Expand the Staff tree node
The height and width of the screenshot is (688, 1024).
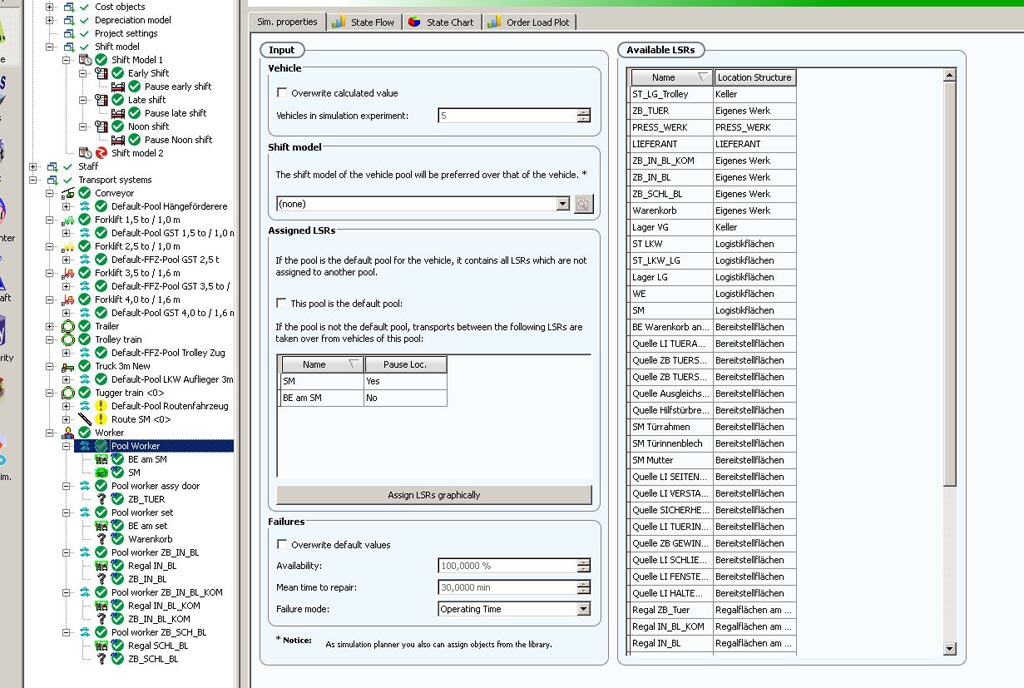coord(33,166)
